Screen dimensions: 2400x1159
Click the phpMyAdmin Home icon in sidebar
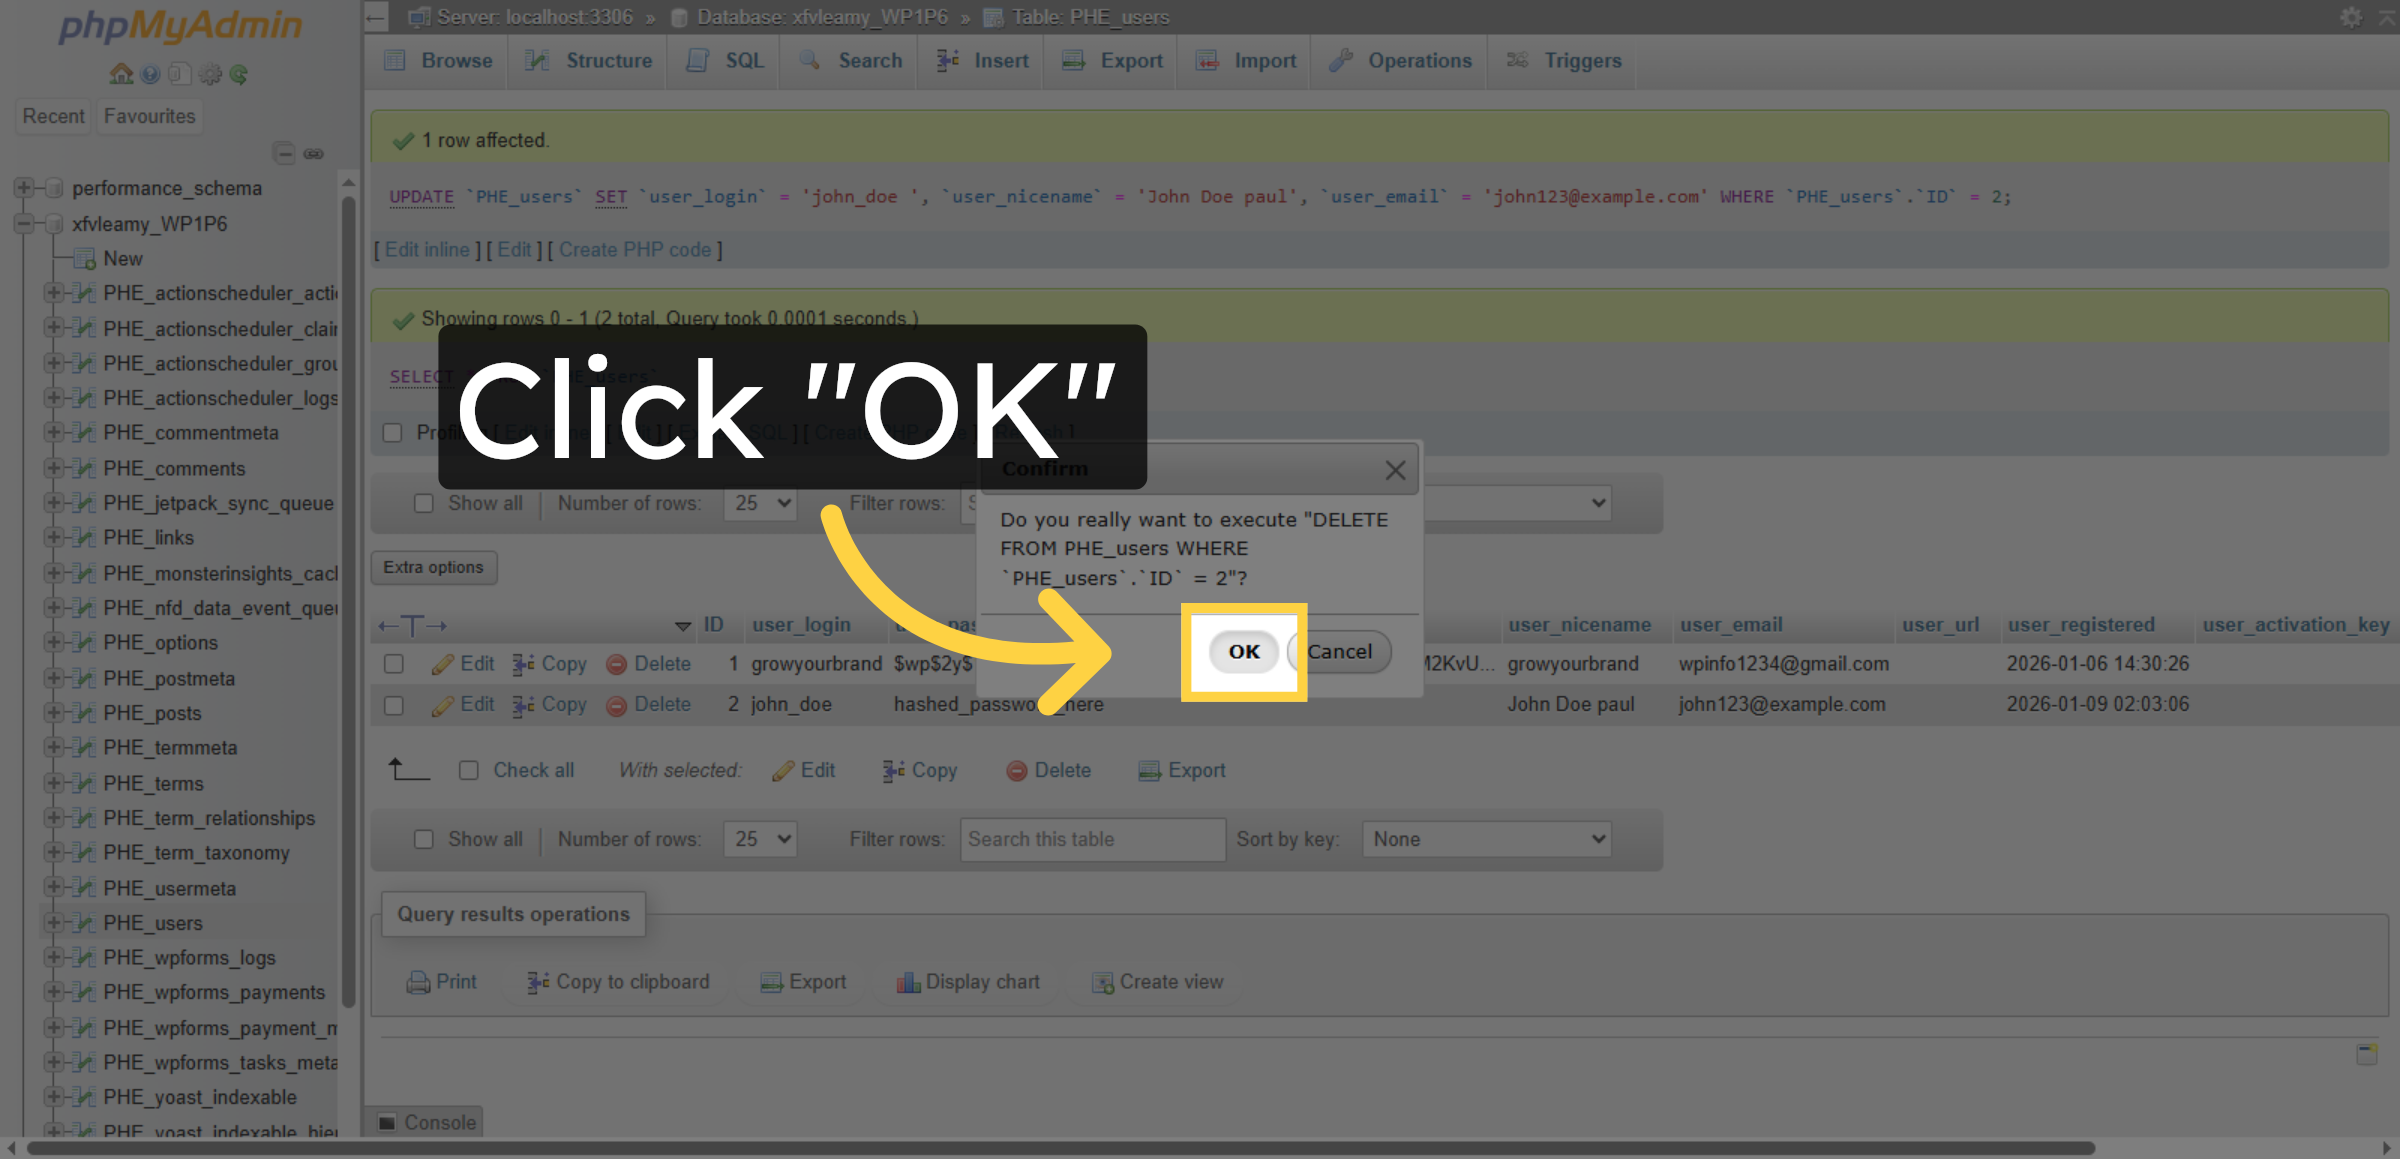pos(120,73)
